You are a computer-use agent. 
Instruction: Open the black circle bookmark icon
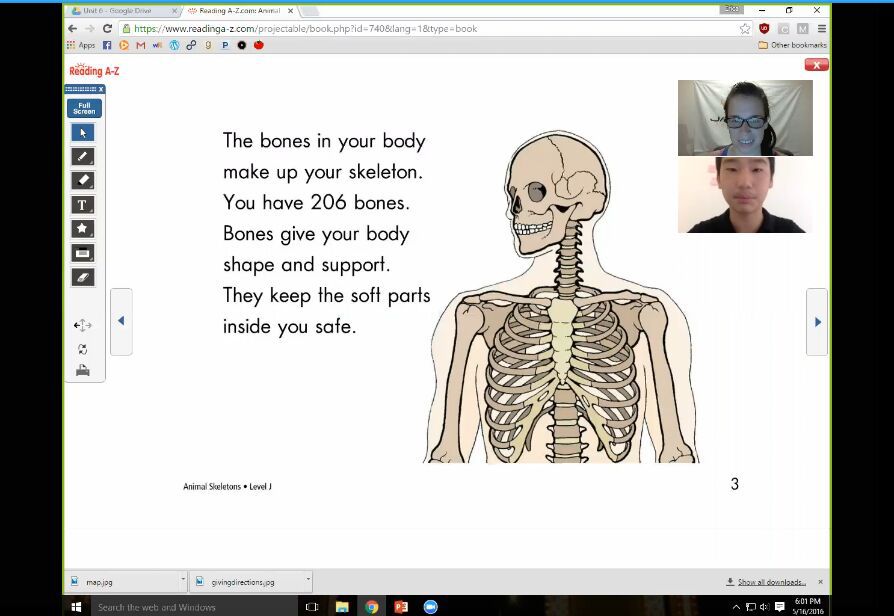coord(242,45)
